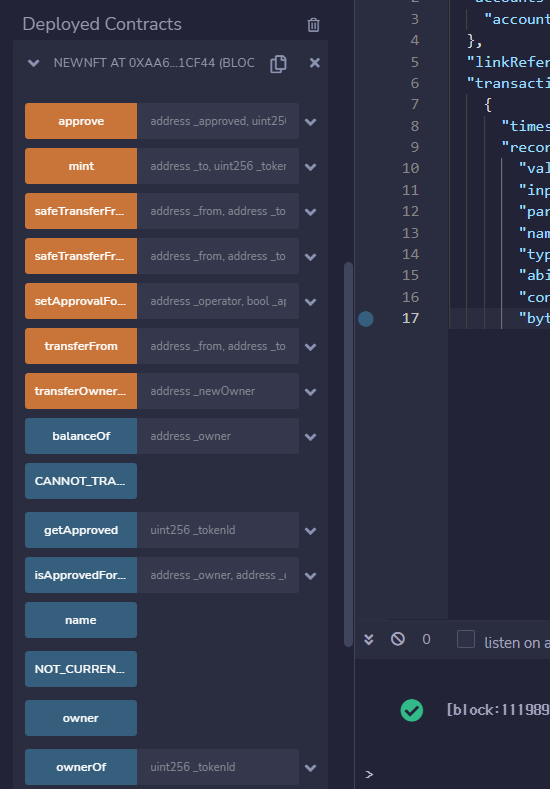Expand the isApprovedForAll parameters
Screen dimensions: 550x789
[311, 576]
